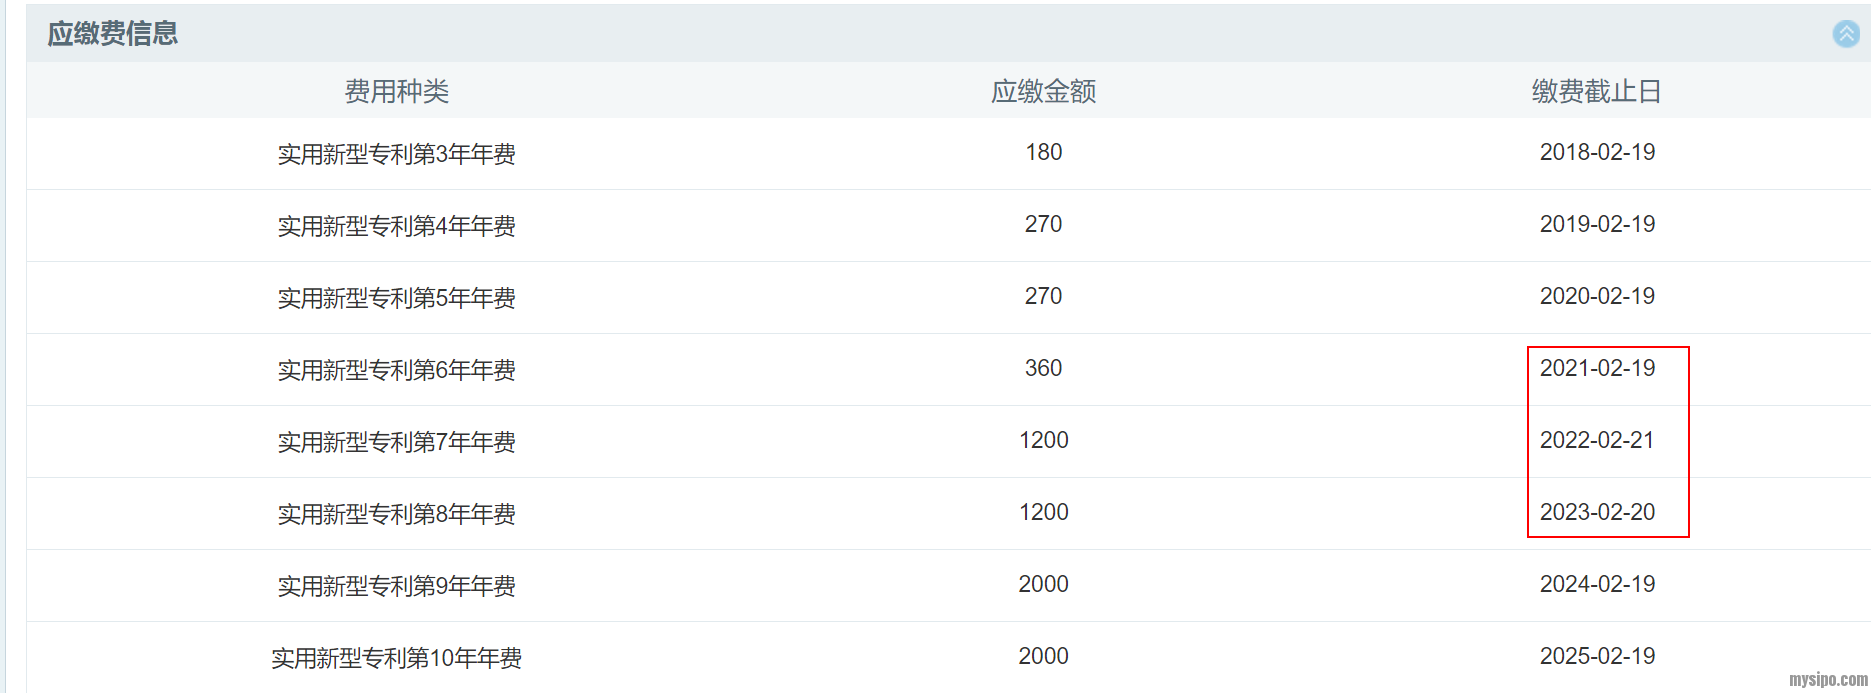The height and width of the screenshot is (693, 1871).
Task: Click the 实用新型专利第5年年费 fee type cell
Action: click(x=397, y=298)
